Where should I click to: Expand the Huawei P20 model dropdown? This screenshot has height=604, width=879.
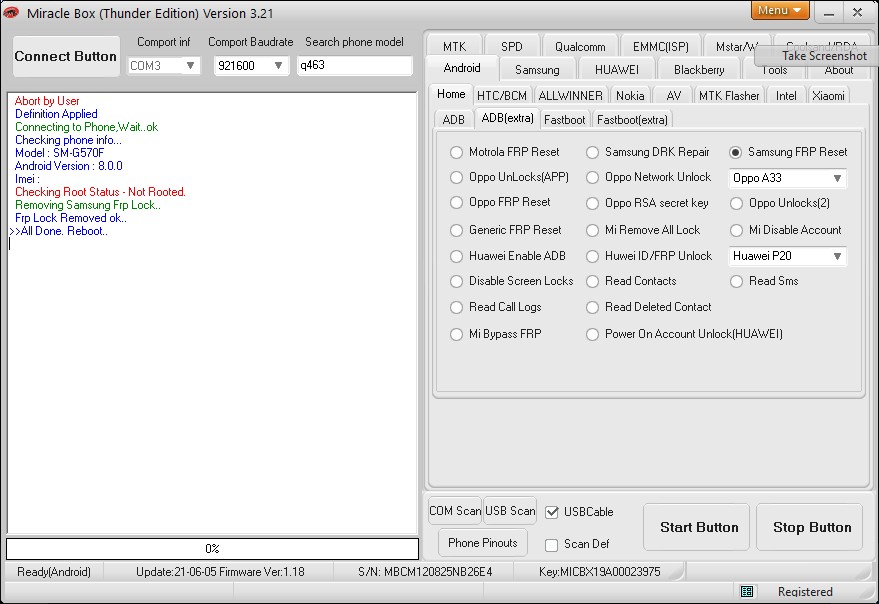(x=787, y=256)
